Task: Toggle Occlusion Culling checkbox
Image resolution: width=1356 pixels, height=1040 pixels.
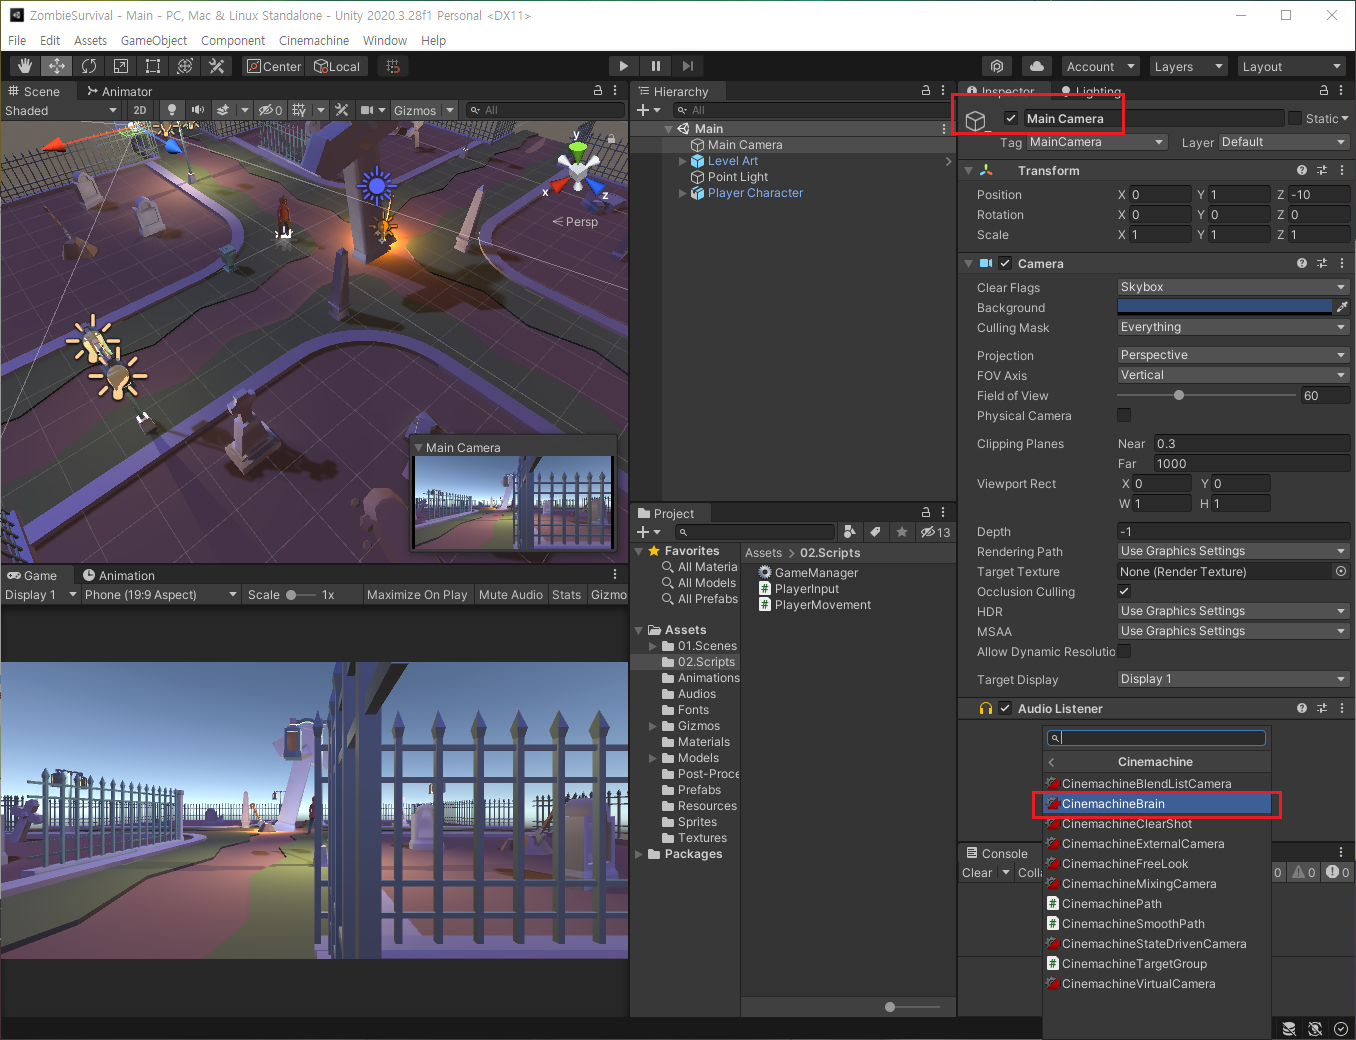Action: pyautogui.click(x=1124, y=591)
